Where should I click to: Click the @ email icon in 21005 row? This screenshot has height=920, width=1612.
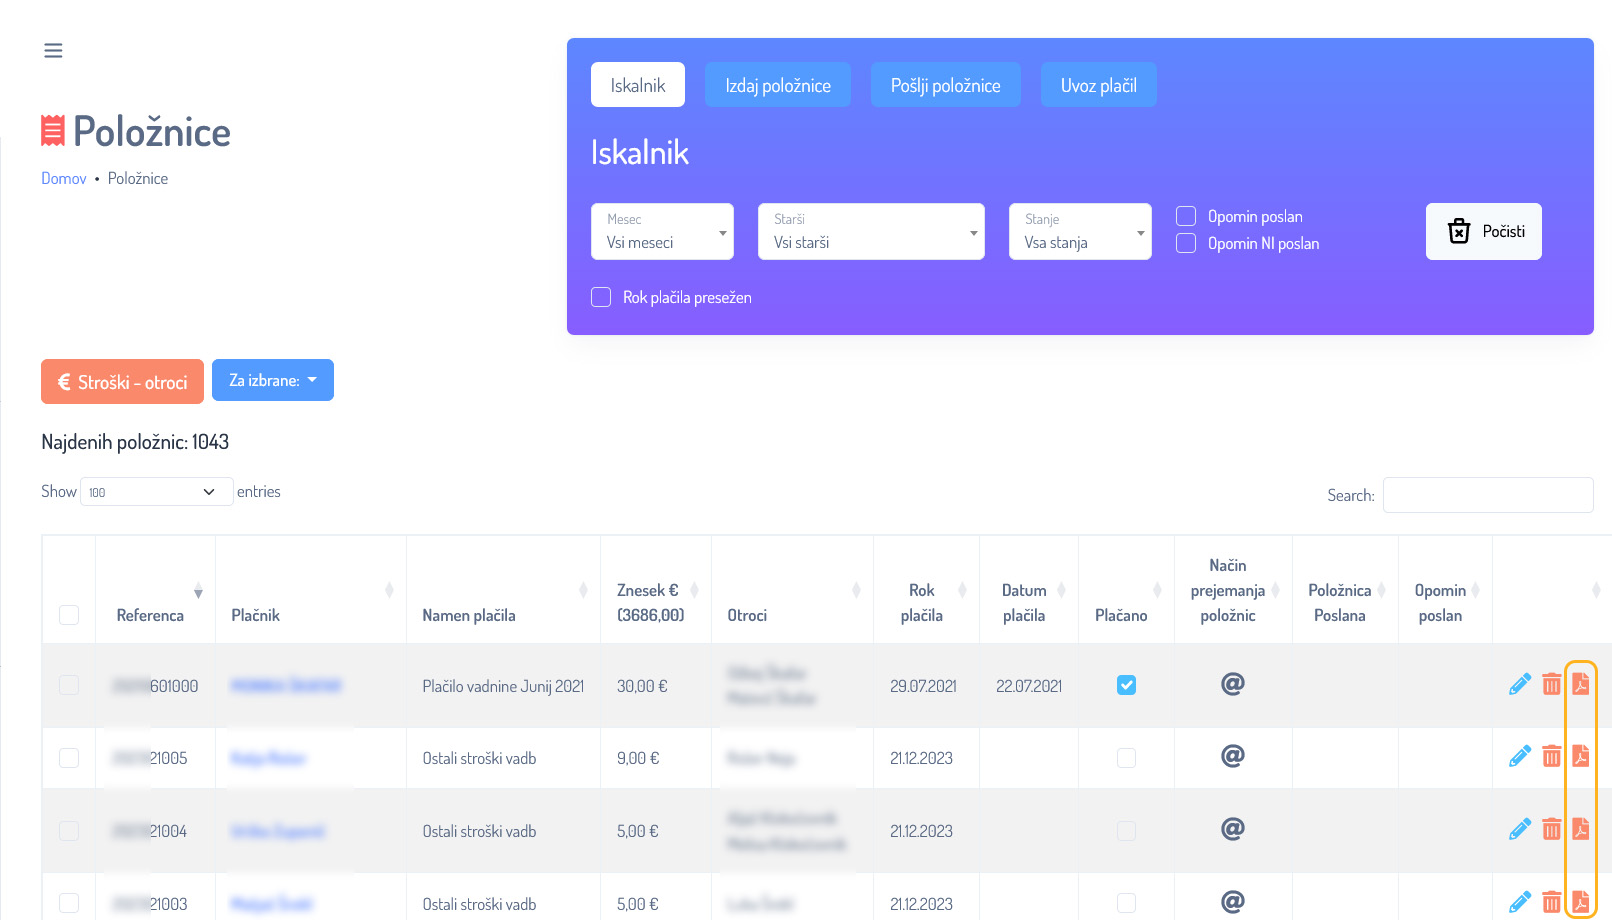pos(1232,756)
